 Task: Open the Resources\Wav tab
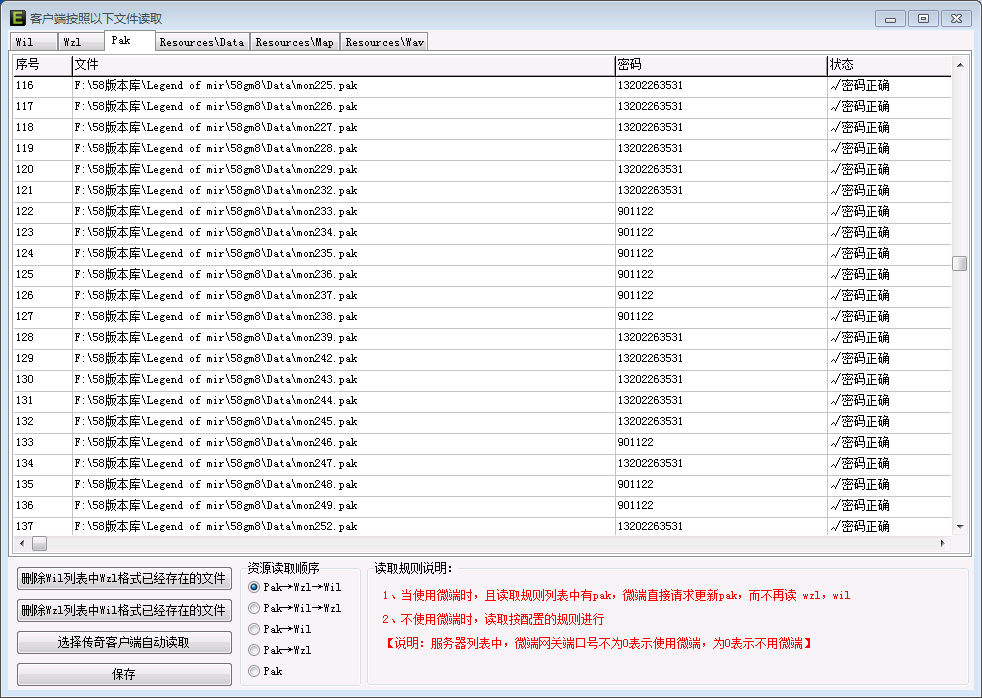click(x=384, y=42)
